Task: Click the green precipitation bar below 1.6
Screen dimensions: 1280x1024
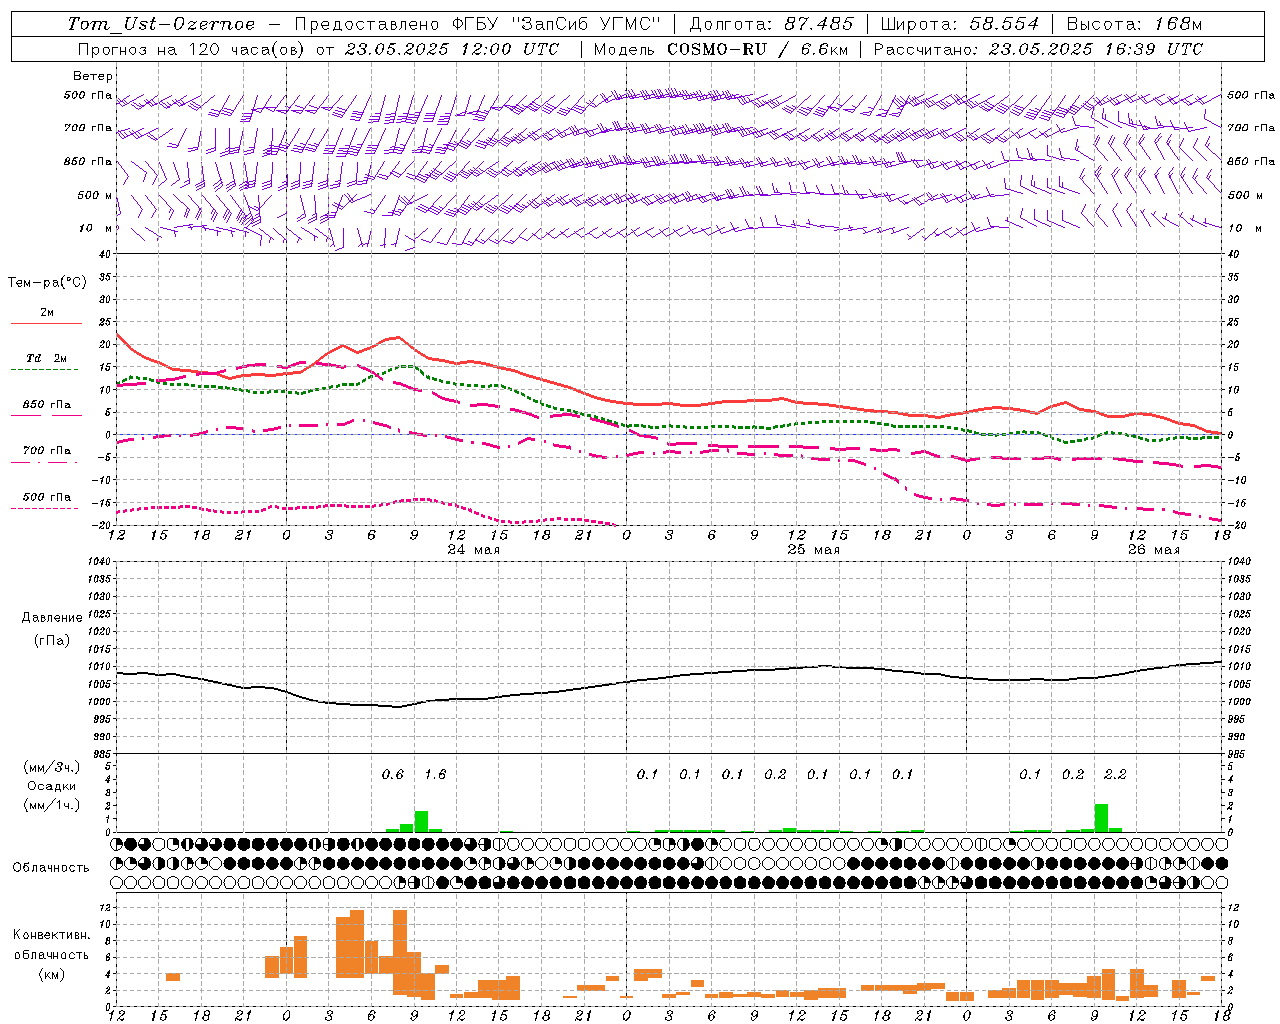Action: tap(421, 821)
